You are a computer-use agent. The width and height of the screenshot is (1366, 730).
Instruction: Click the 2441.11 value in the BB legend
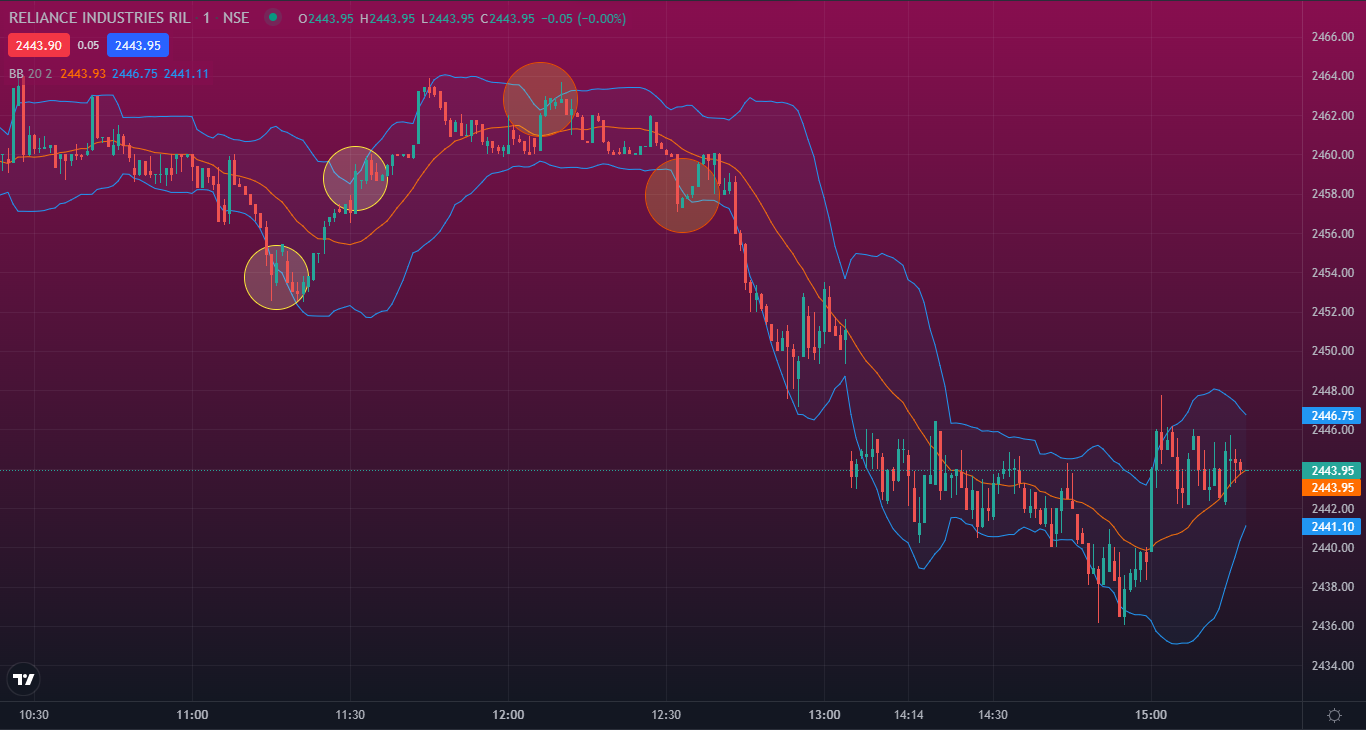point(186,73)
